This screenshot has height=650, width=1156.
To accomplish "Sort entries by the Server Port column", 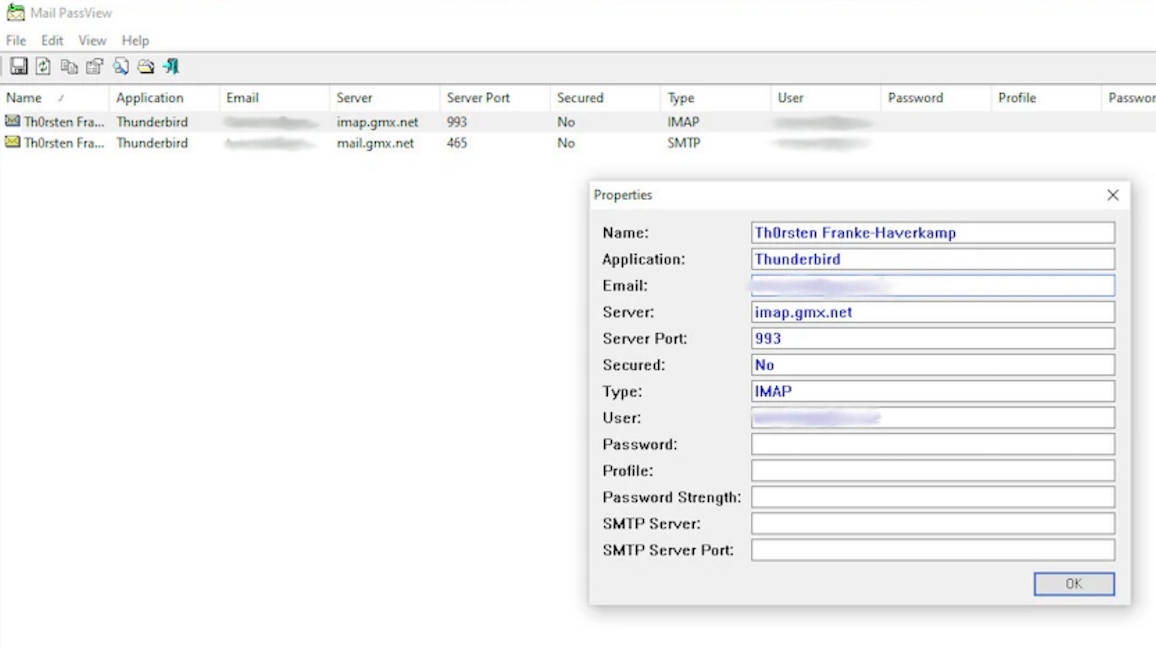I will pyautogui.click(x=480, y=97).
